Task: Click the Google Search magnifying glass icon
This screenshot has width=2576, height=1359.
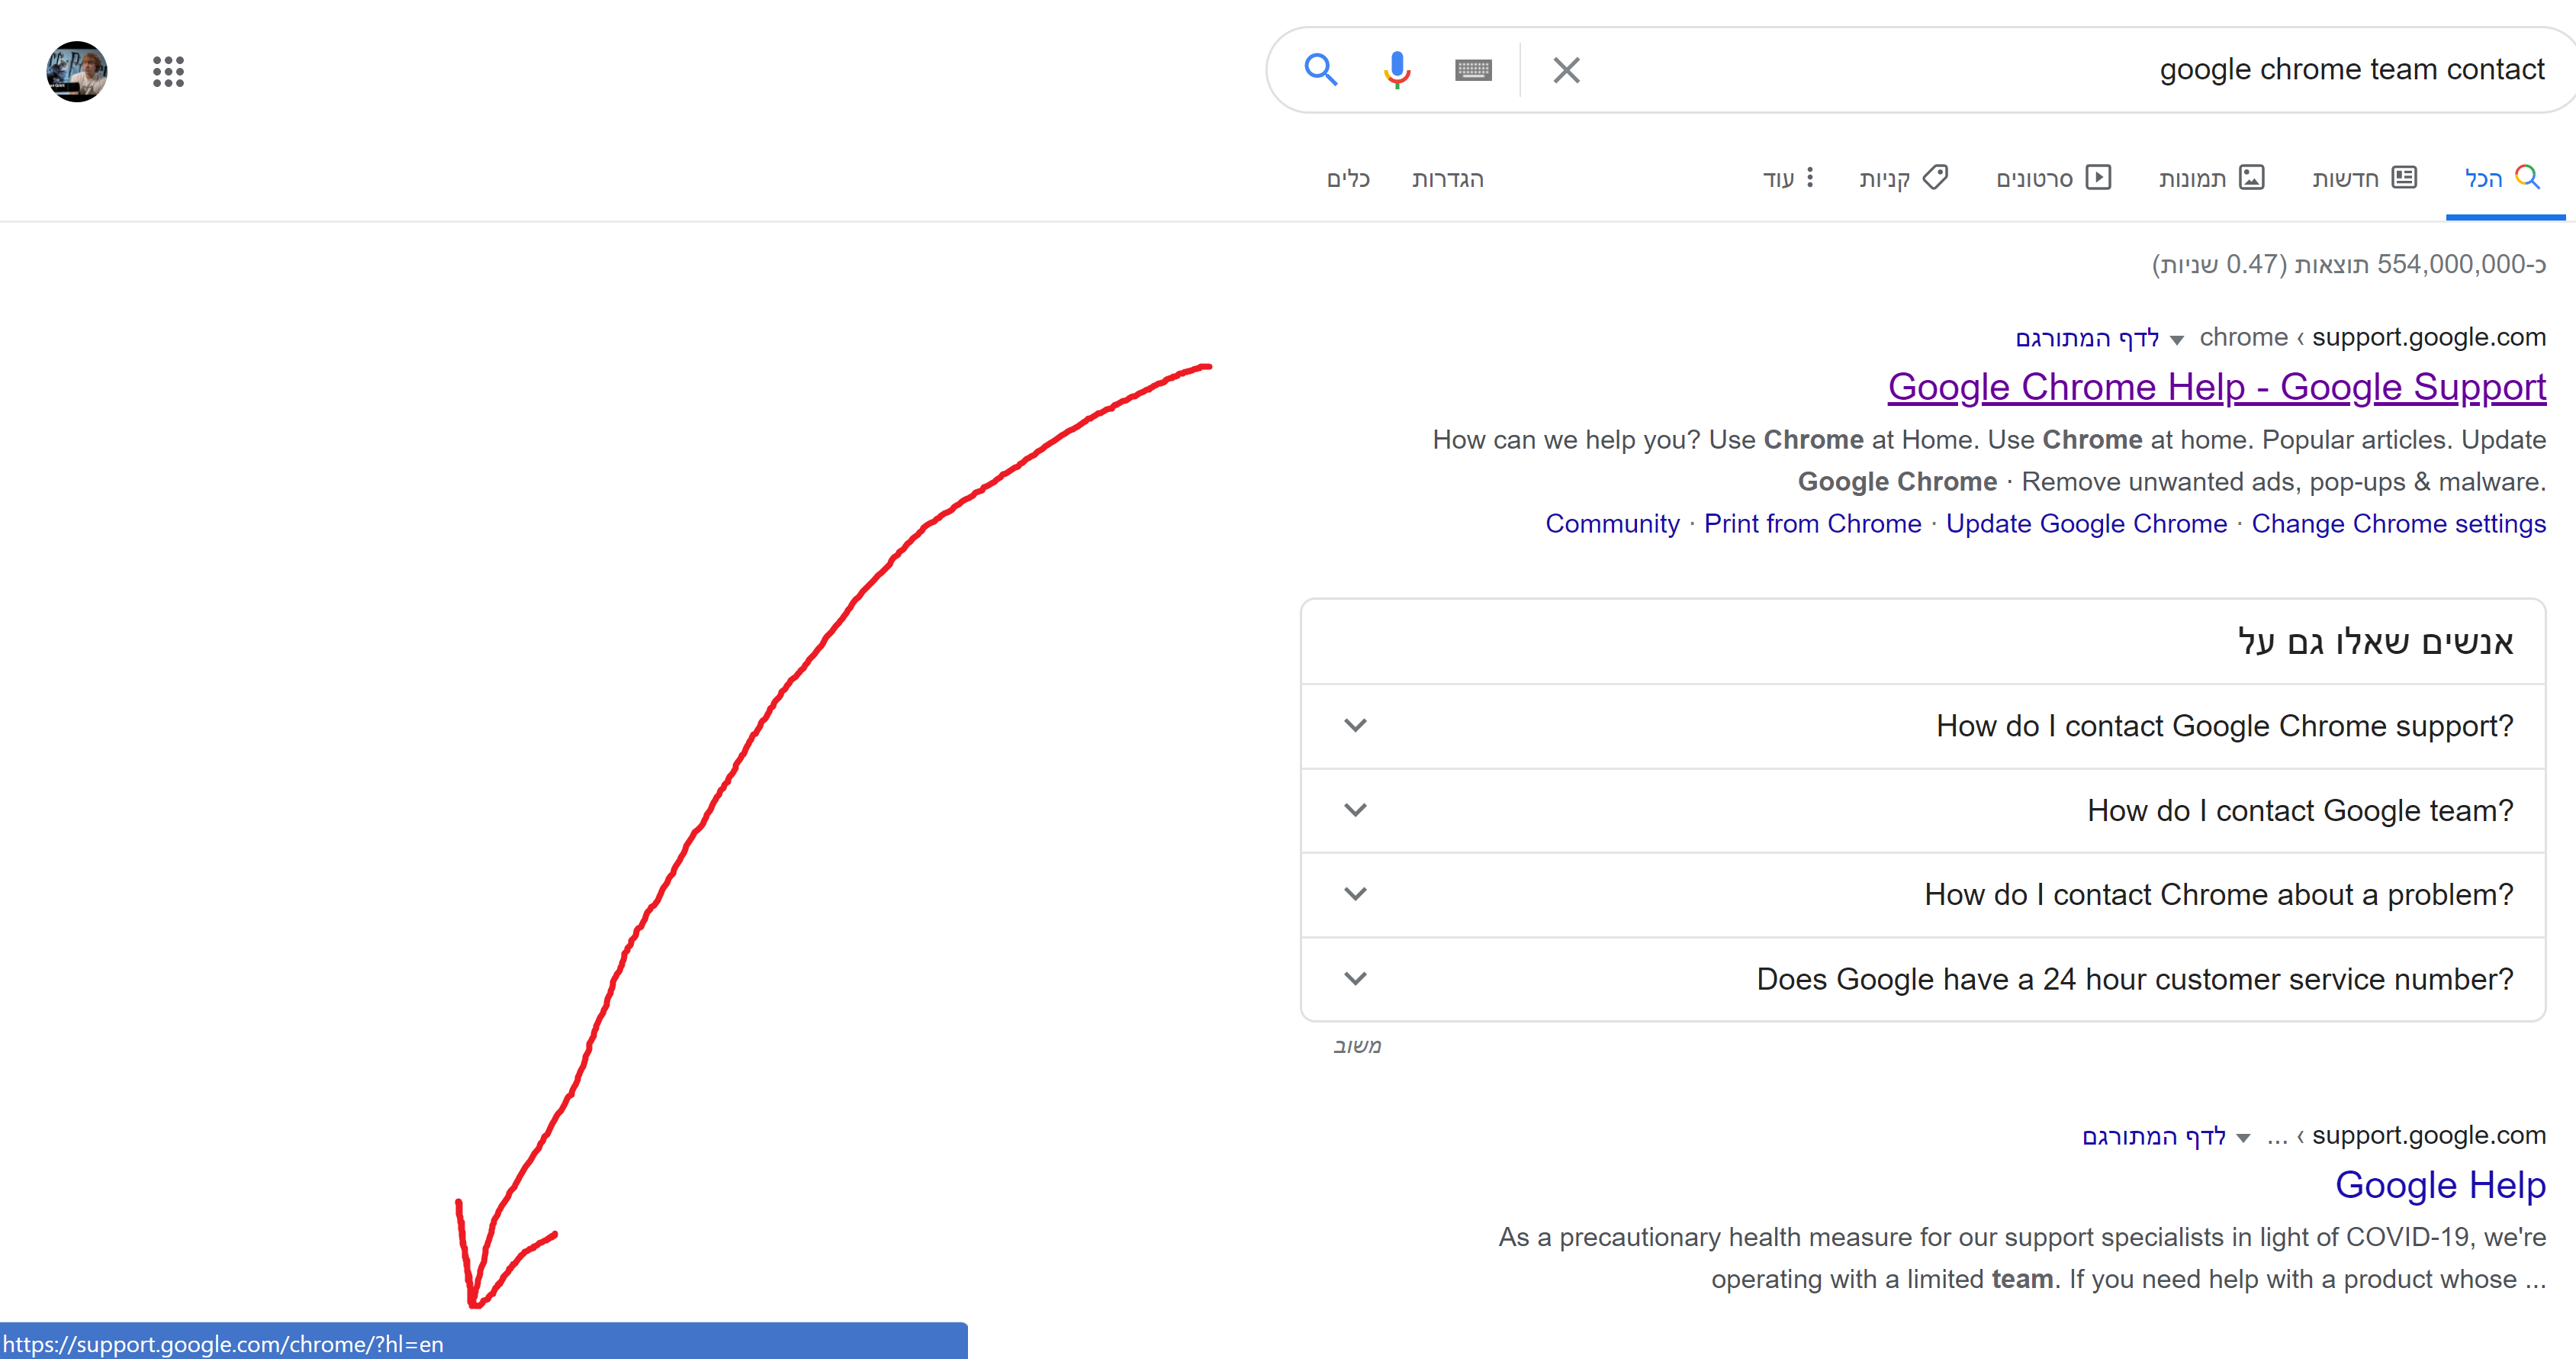Action: 1320,68
